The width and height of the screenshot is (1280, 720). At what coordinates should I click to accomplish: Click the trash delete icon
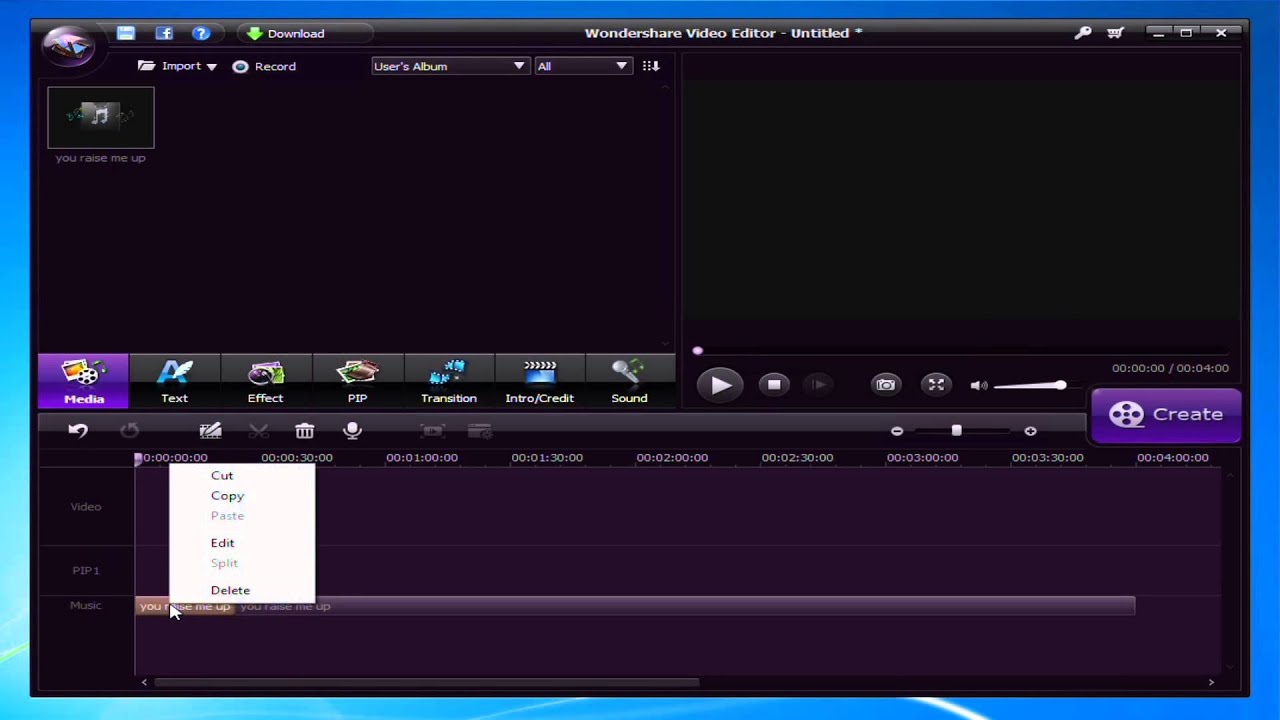(305, 431)
